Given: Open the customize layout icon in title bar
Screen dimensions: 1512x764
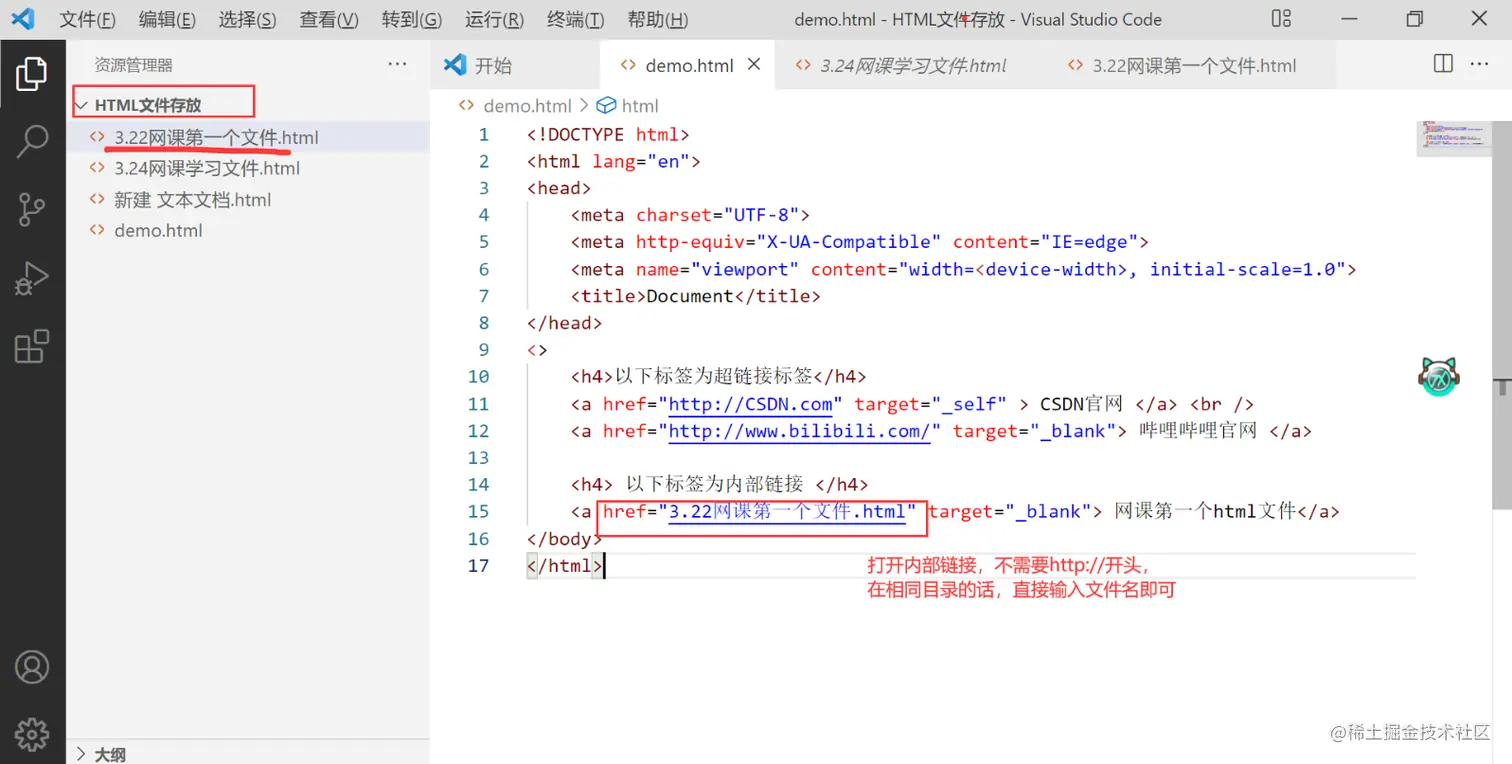Looking at the screenshot, I should click(1281, 19).
